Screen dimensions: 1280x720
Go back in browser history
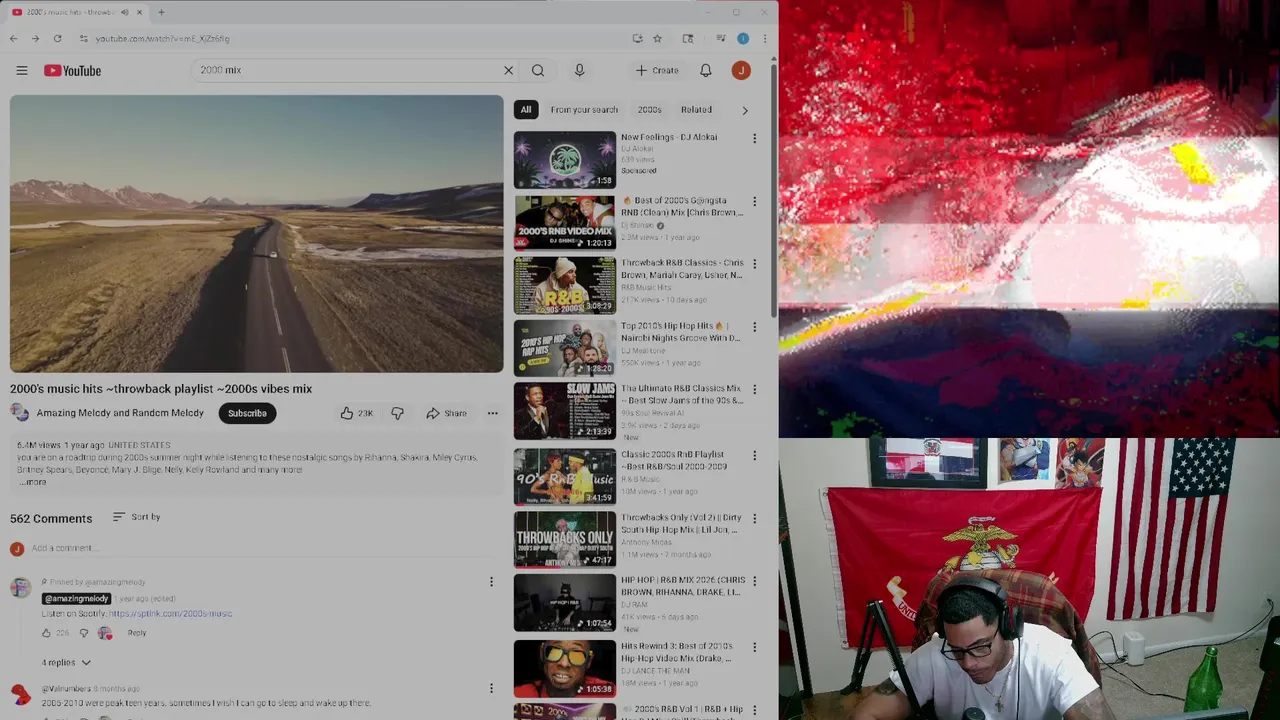(13, 38)
